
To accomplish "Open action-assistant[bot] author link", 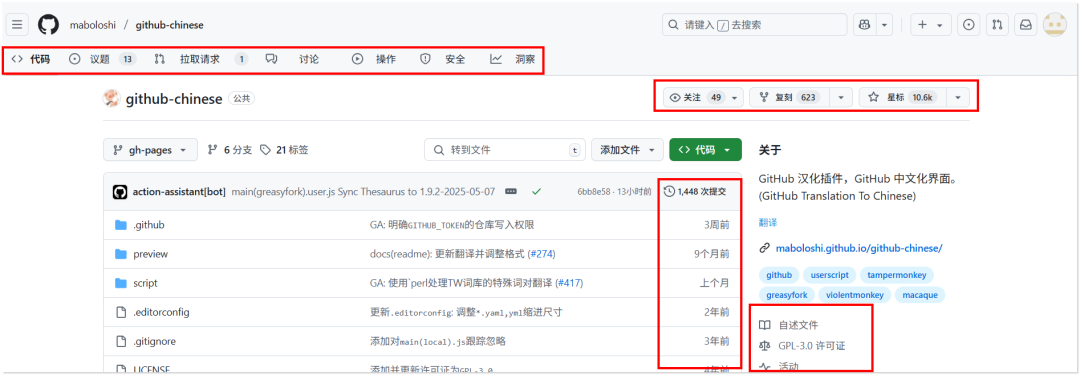I will coord(179,191).
